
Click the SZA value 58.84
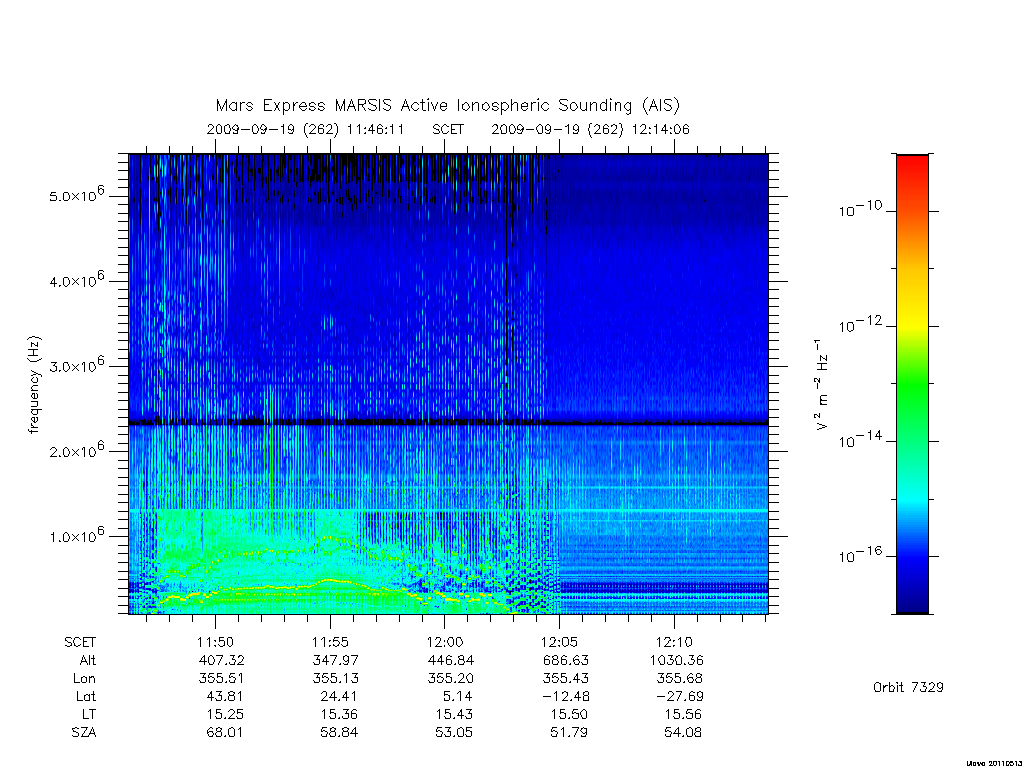[x=339, y=733]
